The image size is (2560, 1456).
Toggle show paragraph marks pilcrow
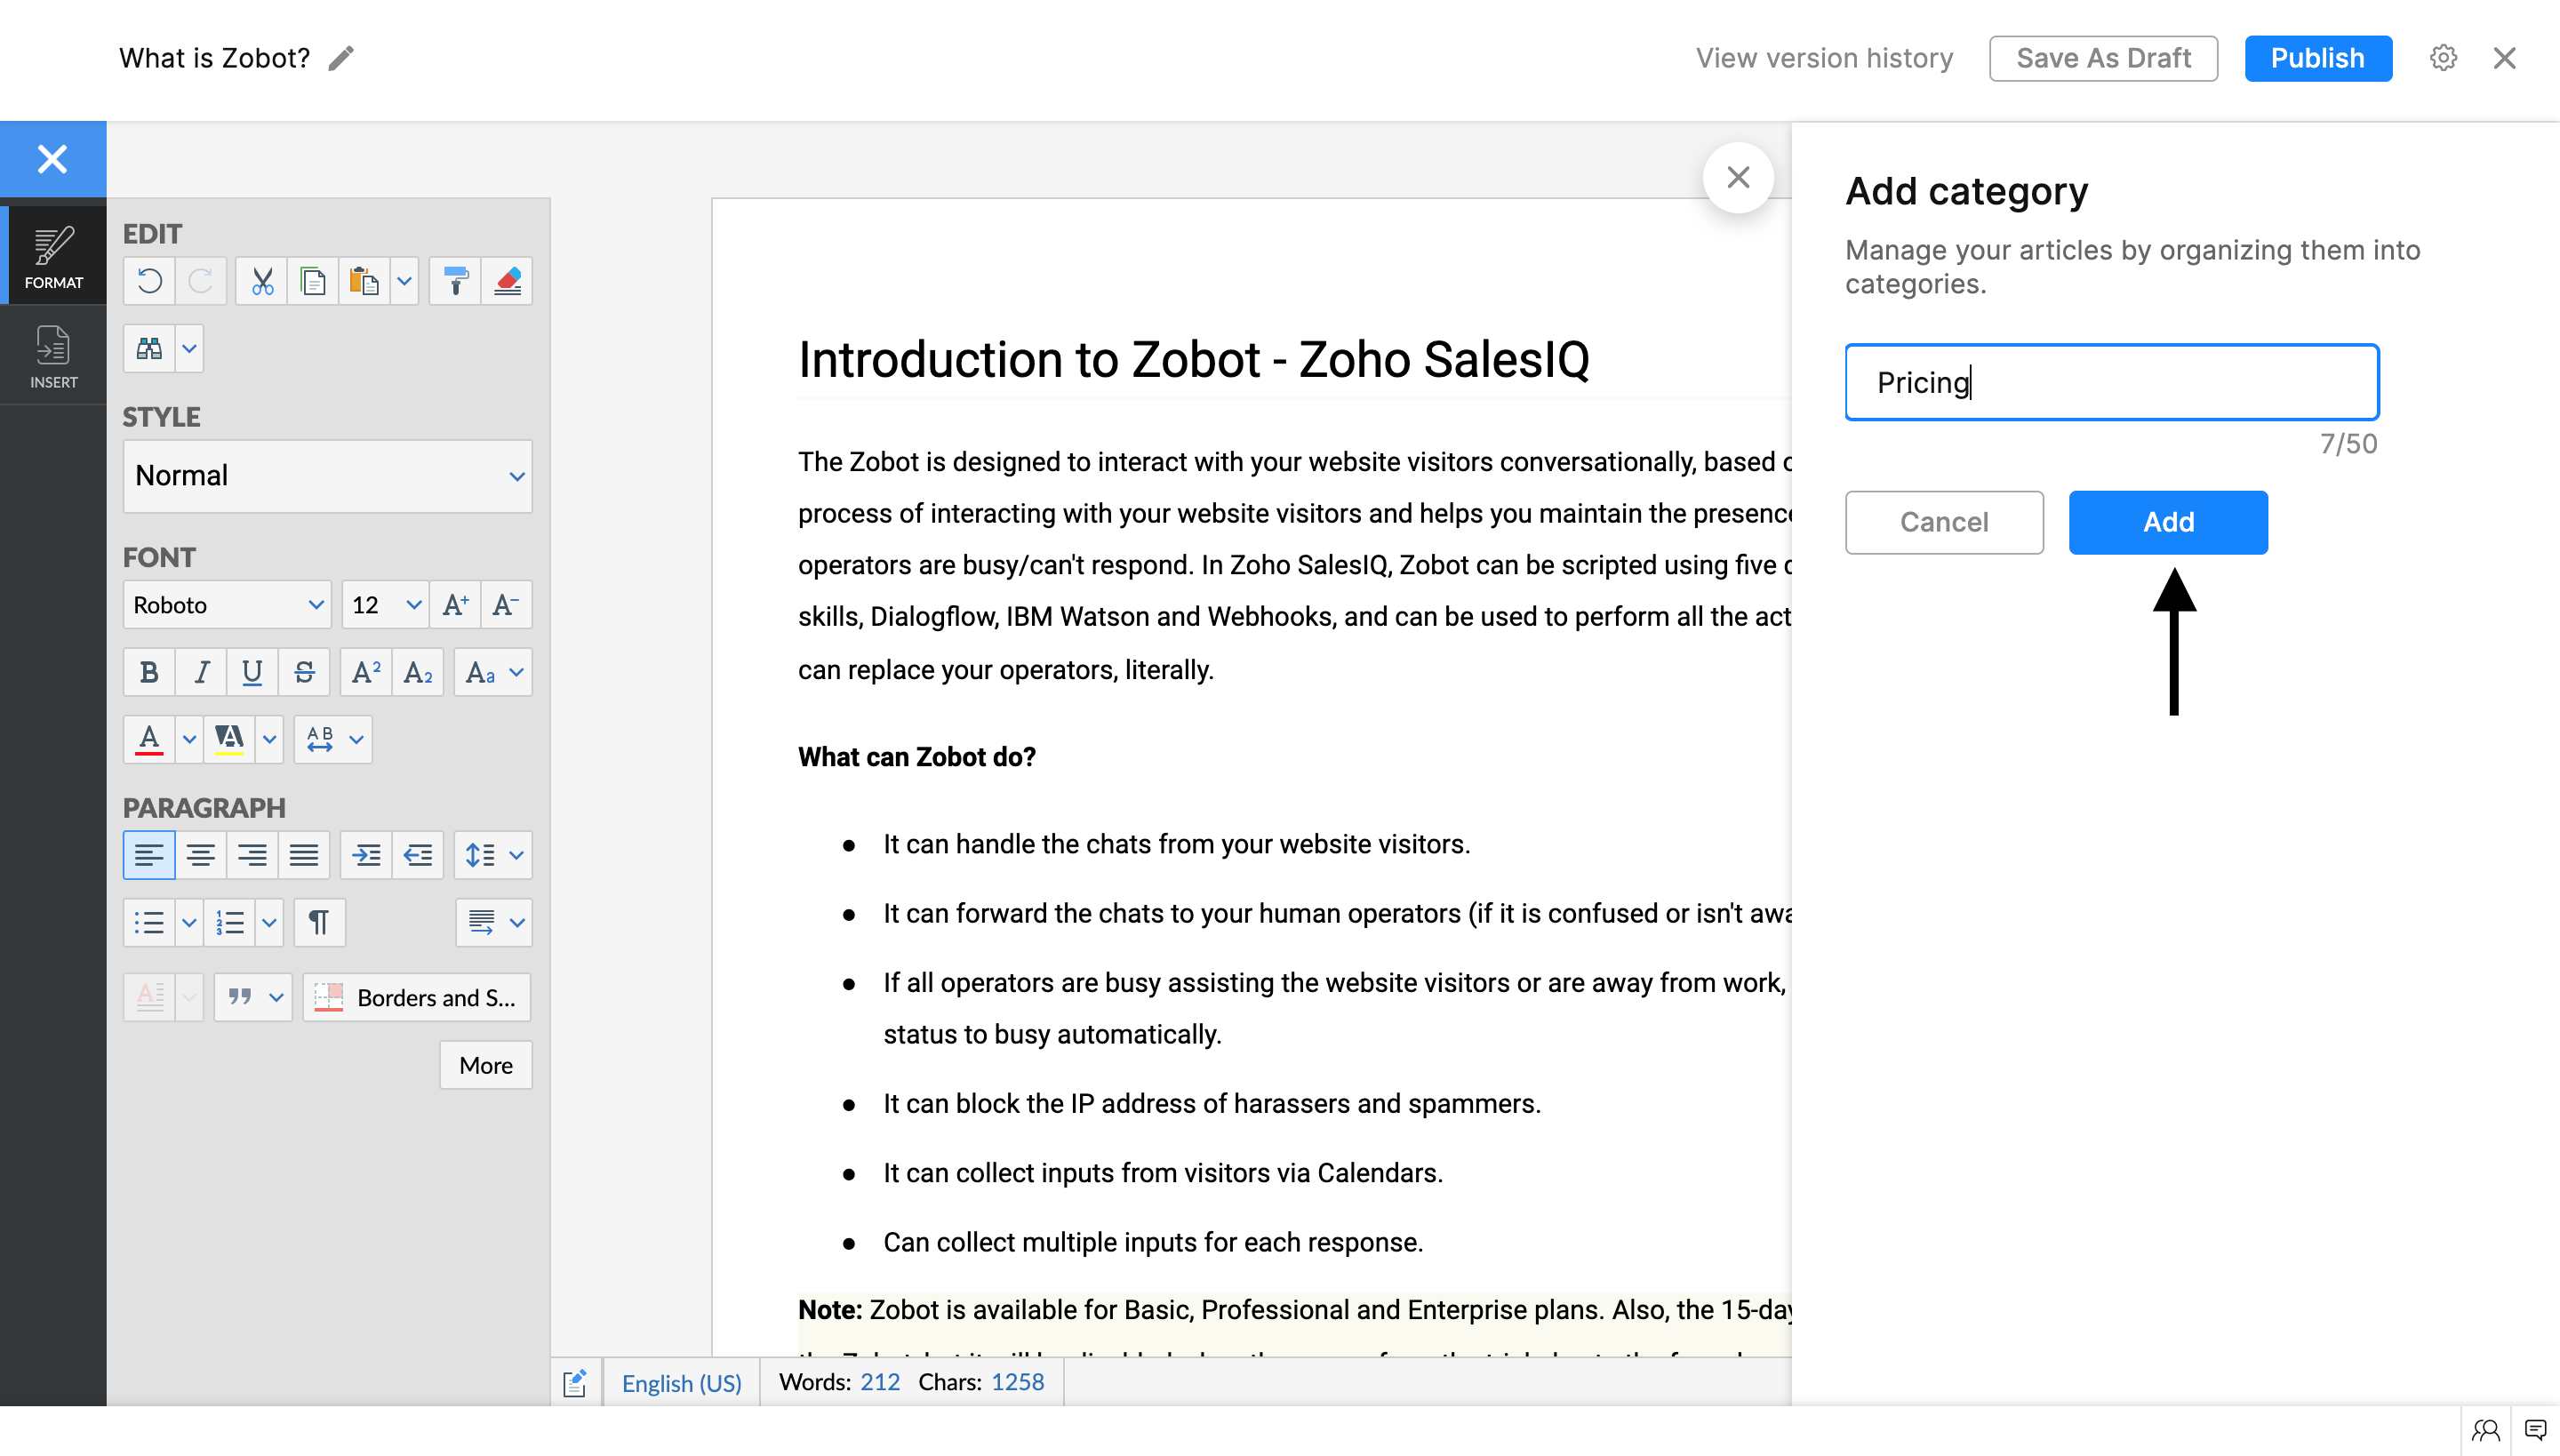pos(319,922)
